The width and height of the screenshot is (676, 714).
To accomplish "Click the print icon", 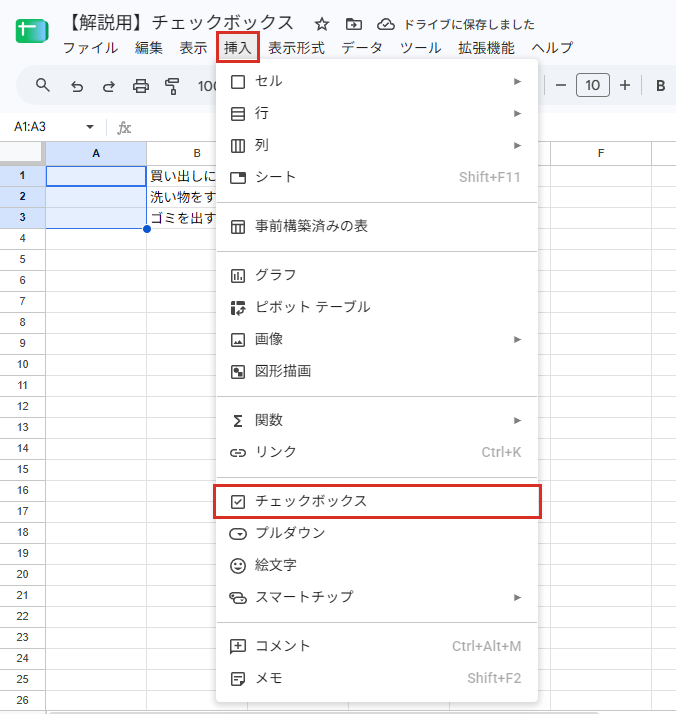I will tap(140, 86).
